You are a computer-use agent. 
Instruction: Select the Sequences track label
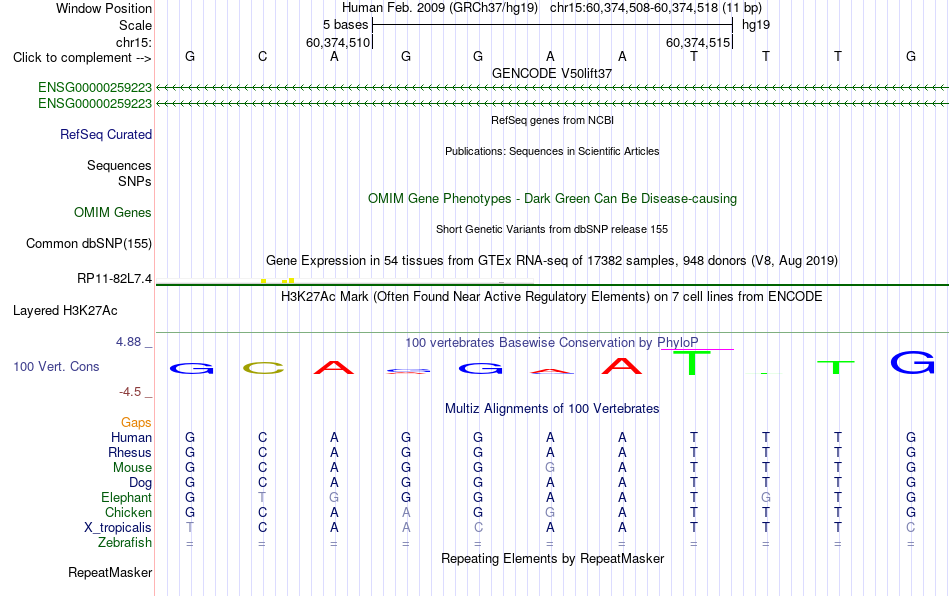point(119,165)
